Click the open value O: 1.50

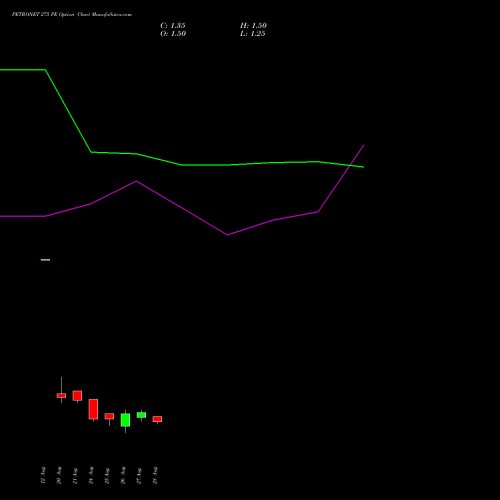pos(173,34)
